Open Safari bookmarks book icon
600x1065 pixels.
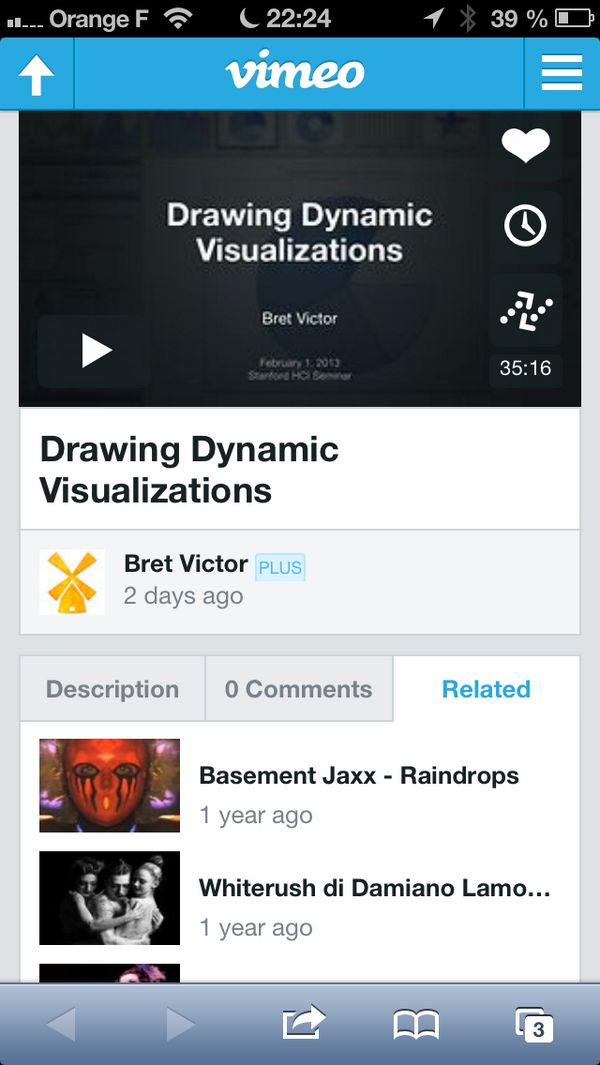tap(416, 1023)
